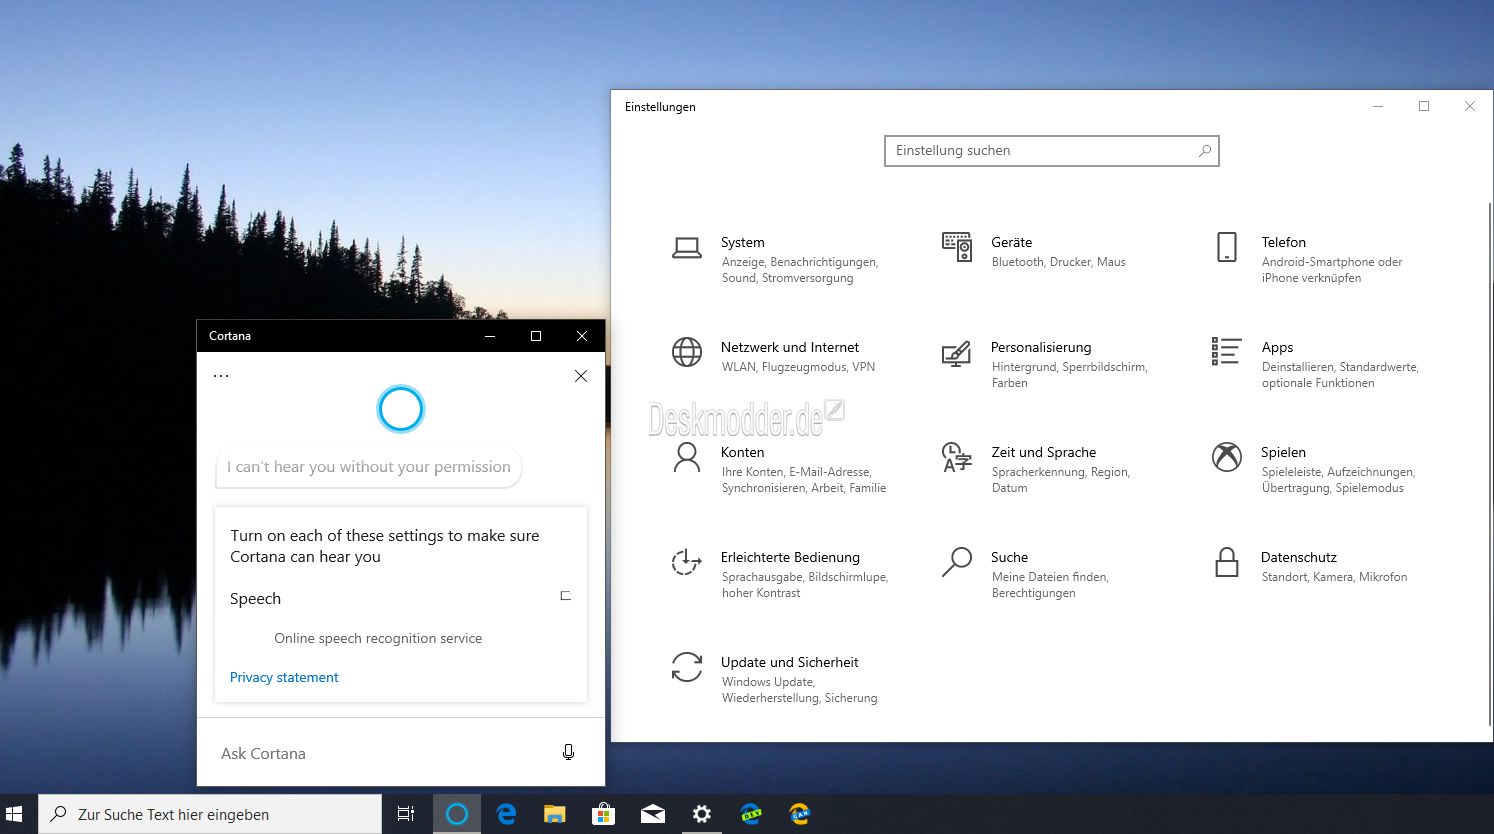Open the Spielen Xbox icon
Image resolution: width=1494 pixels, height=834 pixels.
click(1227, 457)
